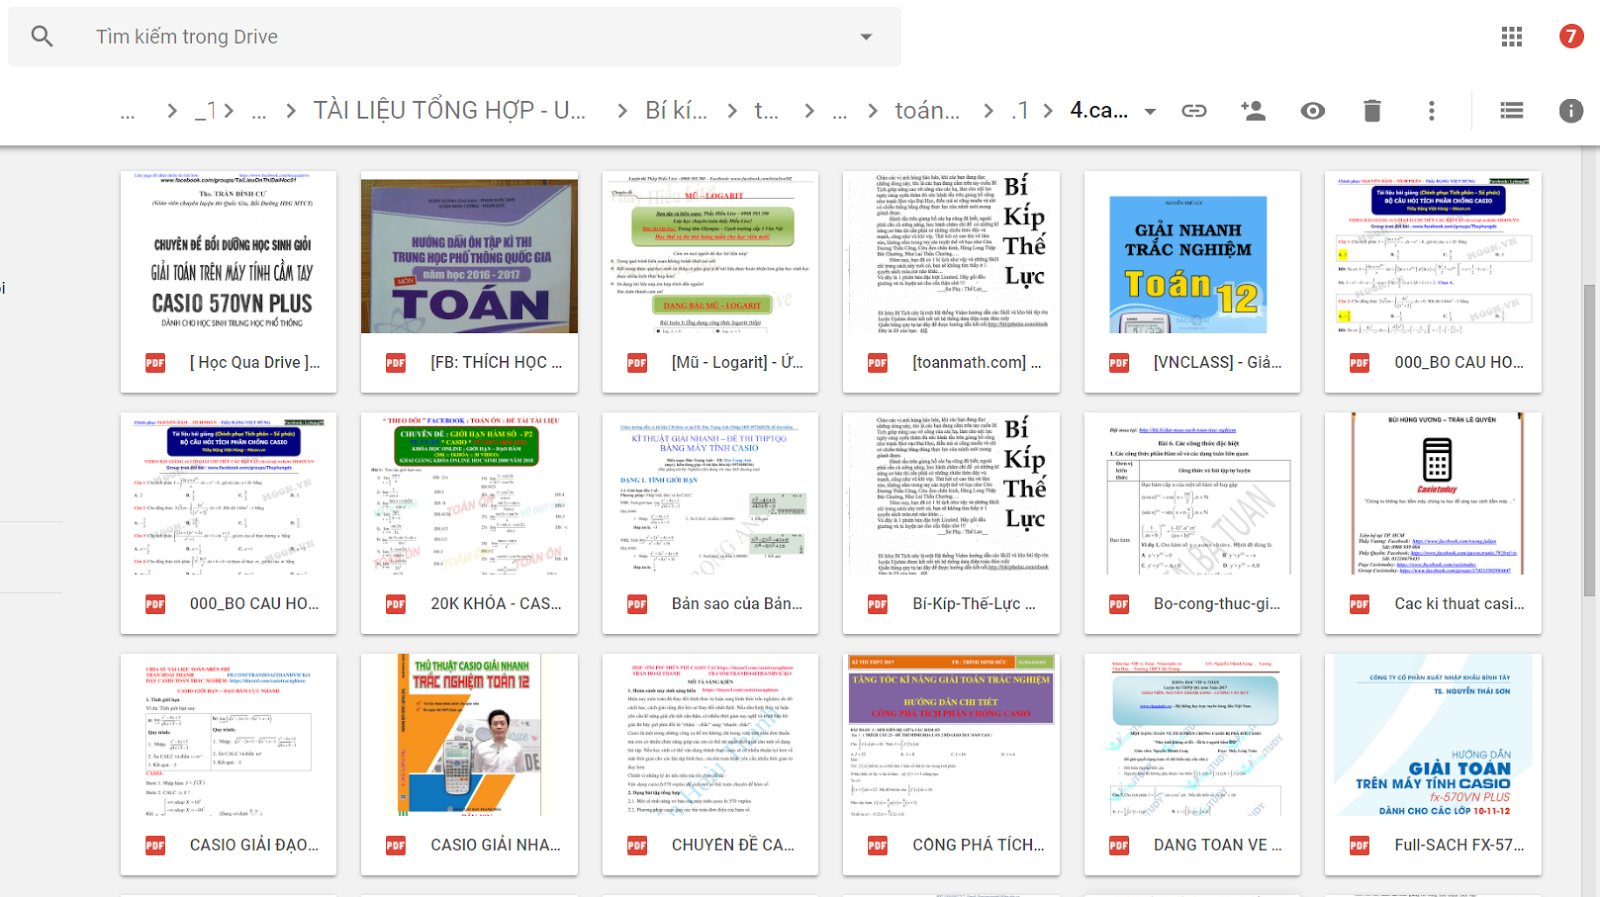Click PDF icon of Cac ki thuat casi file
The height and width of the screenshot is (897, 1600).
tap(1360, 604)
